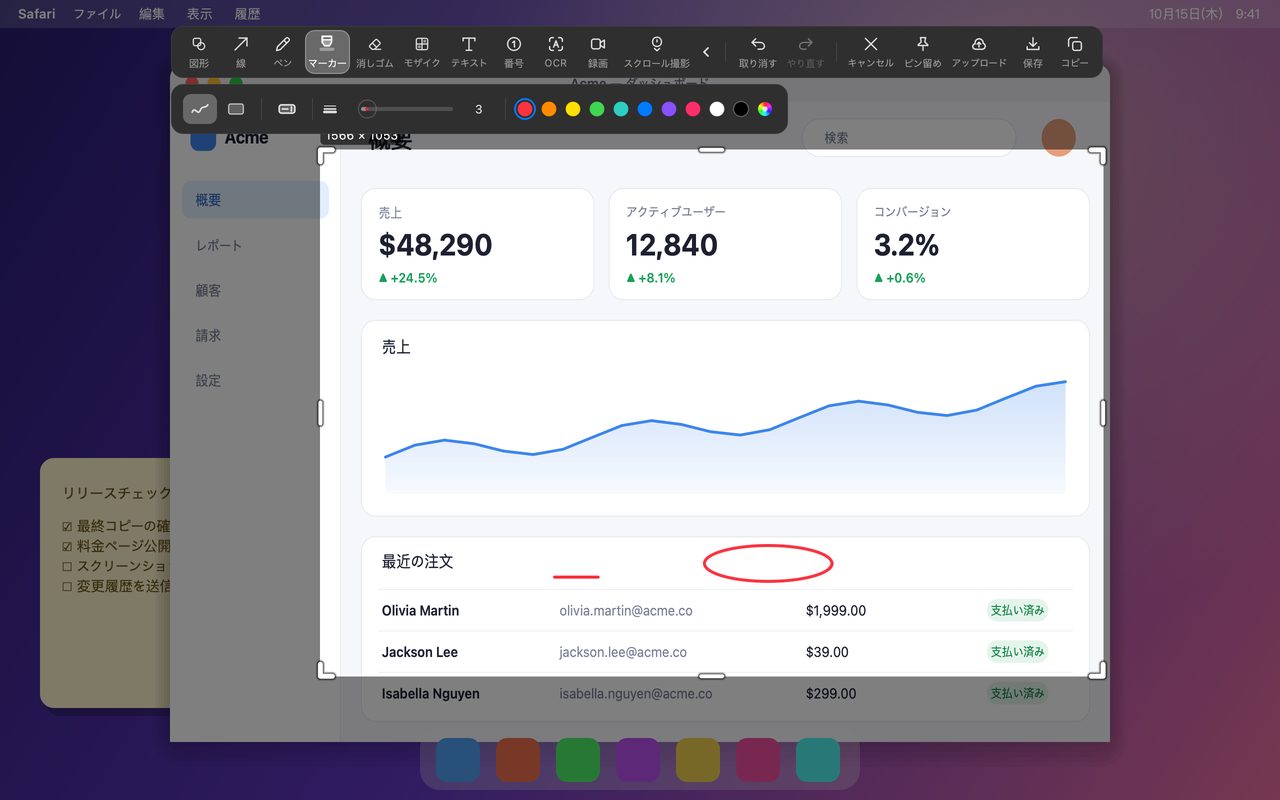The image size is (1280, 800).
Task: Toggle the rounded-end marker style option
Action: [x=287, y=109]
